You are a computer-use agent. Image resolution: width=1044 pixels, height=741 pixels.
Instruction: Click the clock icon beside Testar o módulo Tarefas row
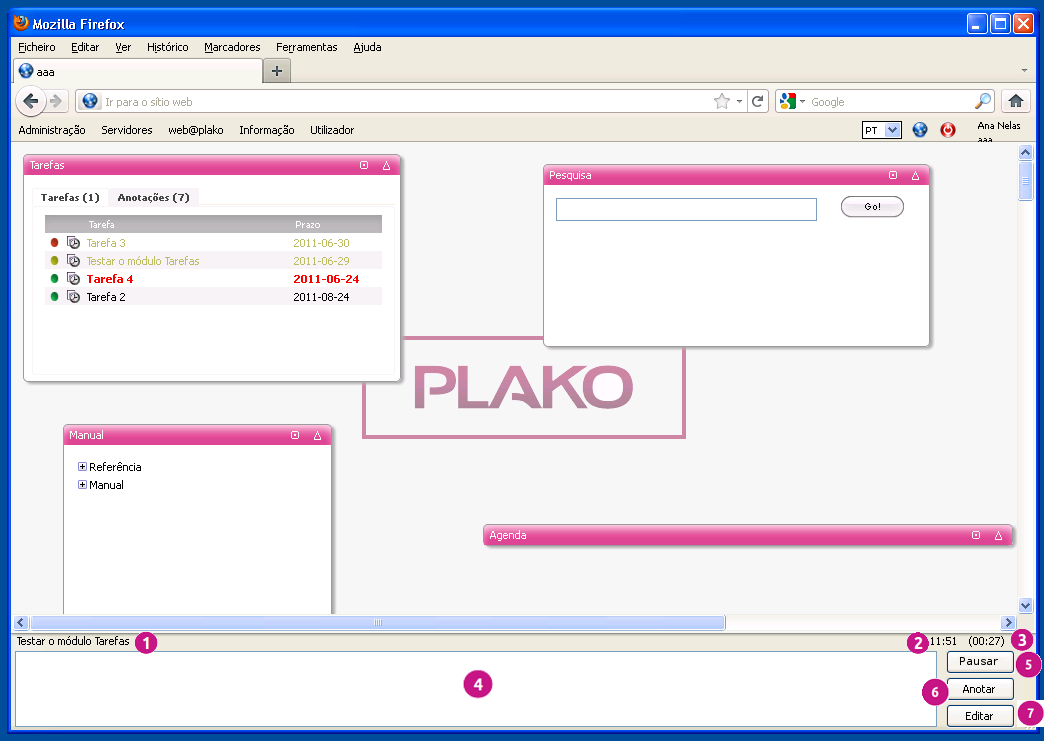click(x=73, y=261)
